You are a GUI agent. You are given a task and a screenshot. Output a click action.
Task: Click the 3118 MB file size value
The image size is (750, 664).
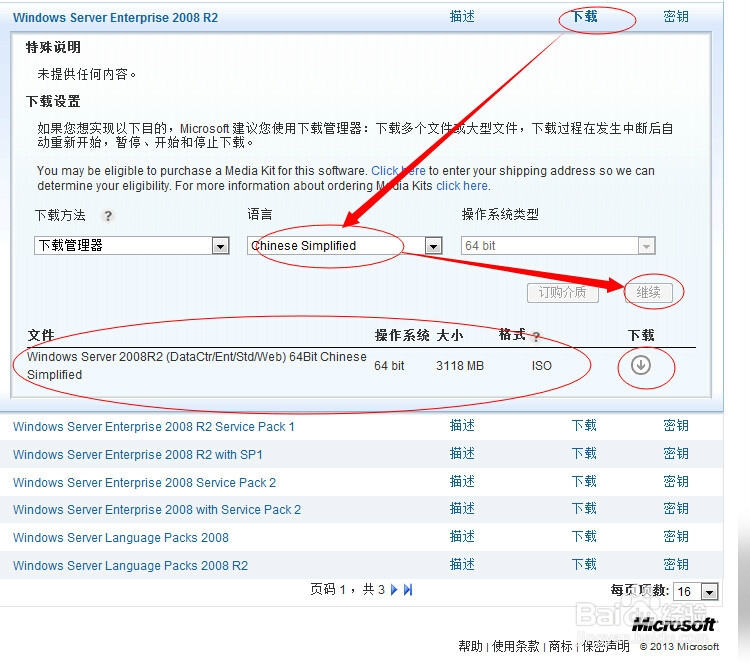(460, 366)
